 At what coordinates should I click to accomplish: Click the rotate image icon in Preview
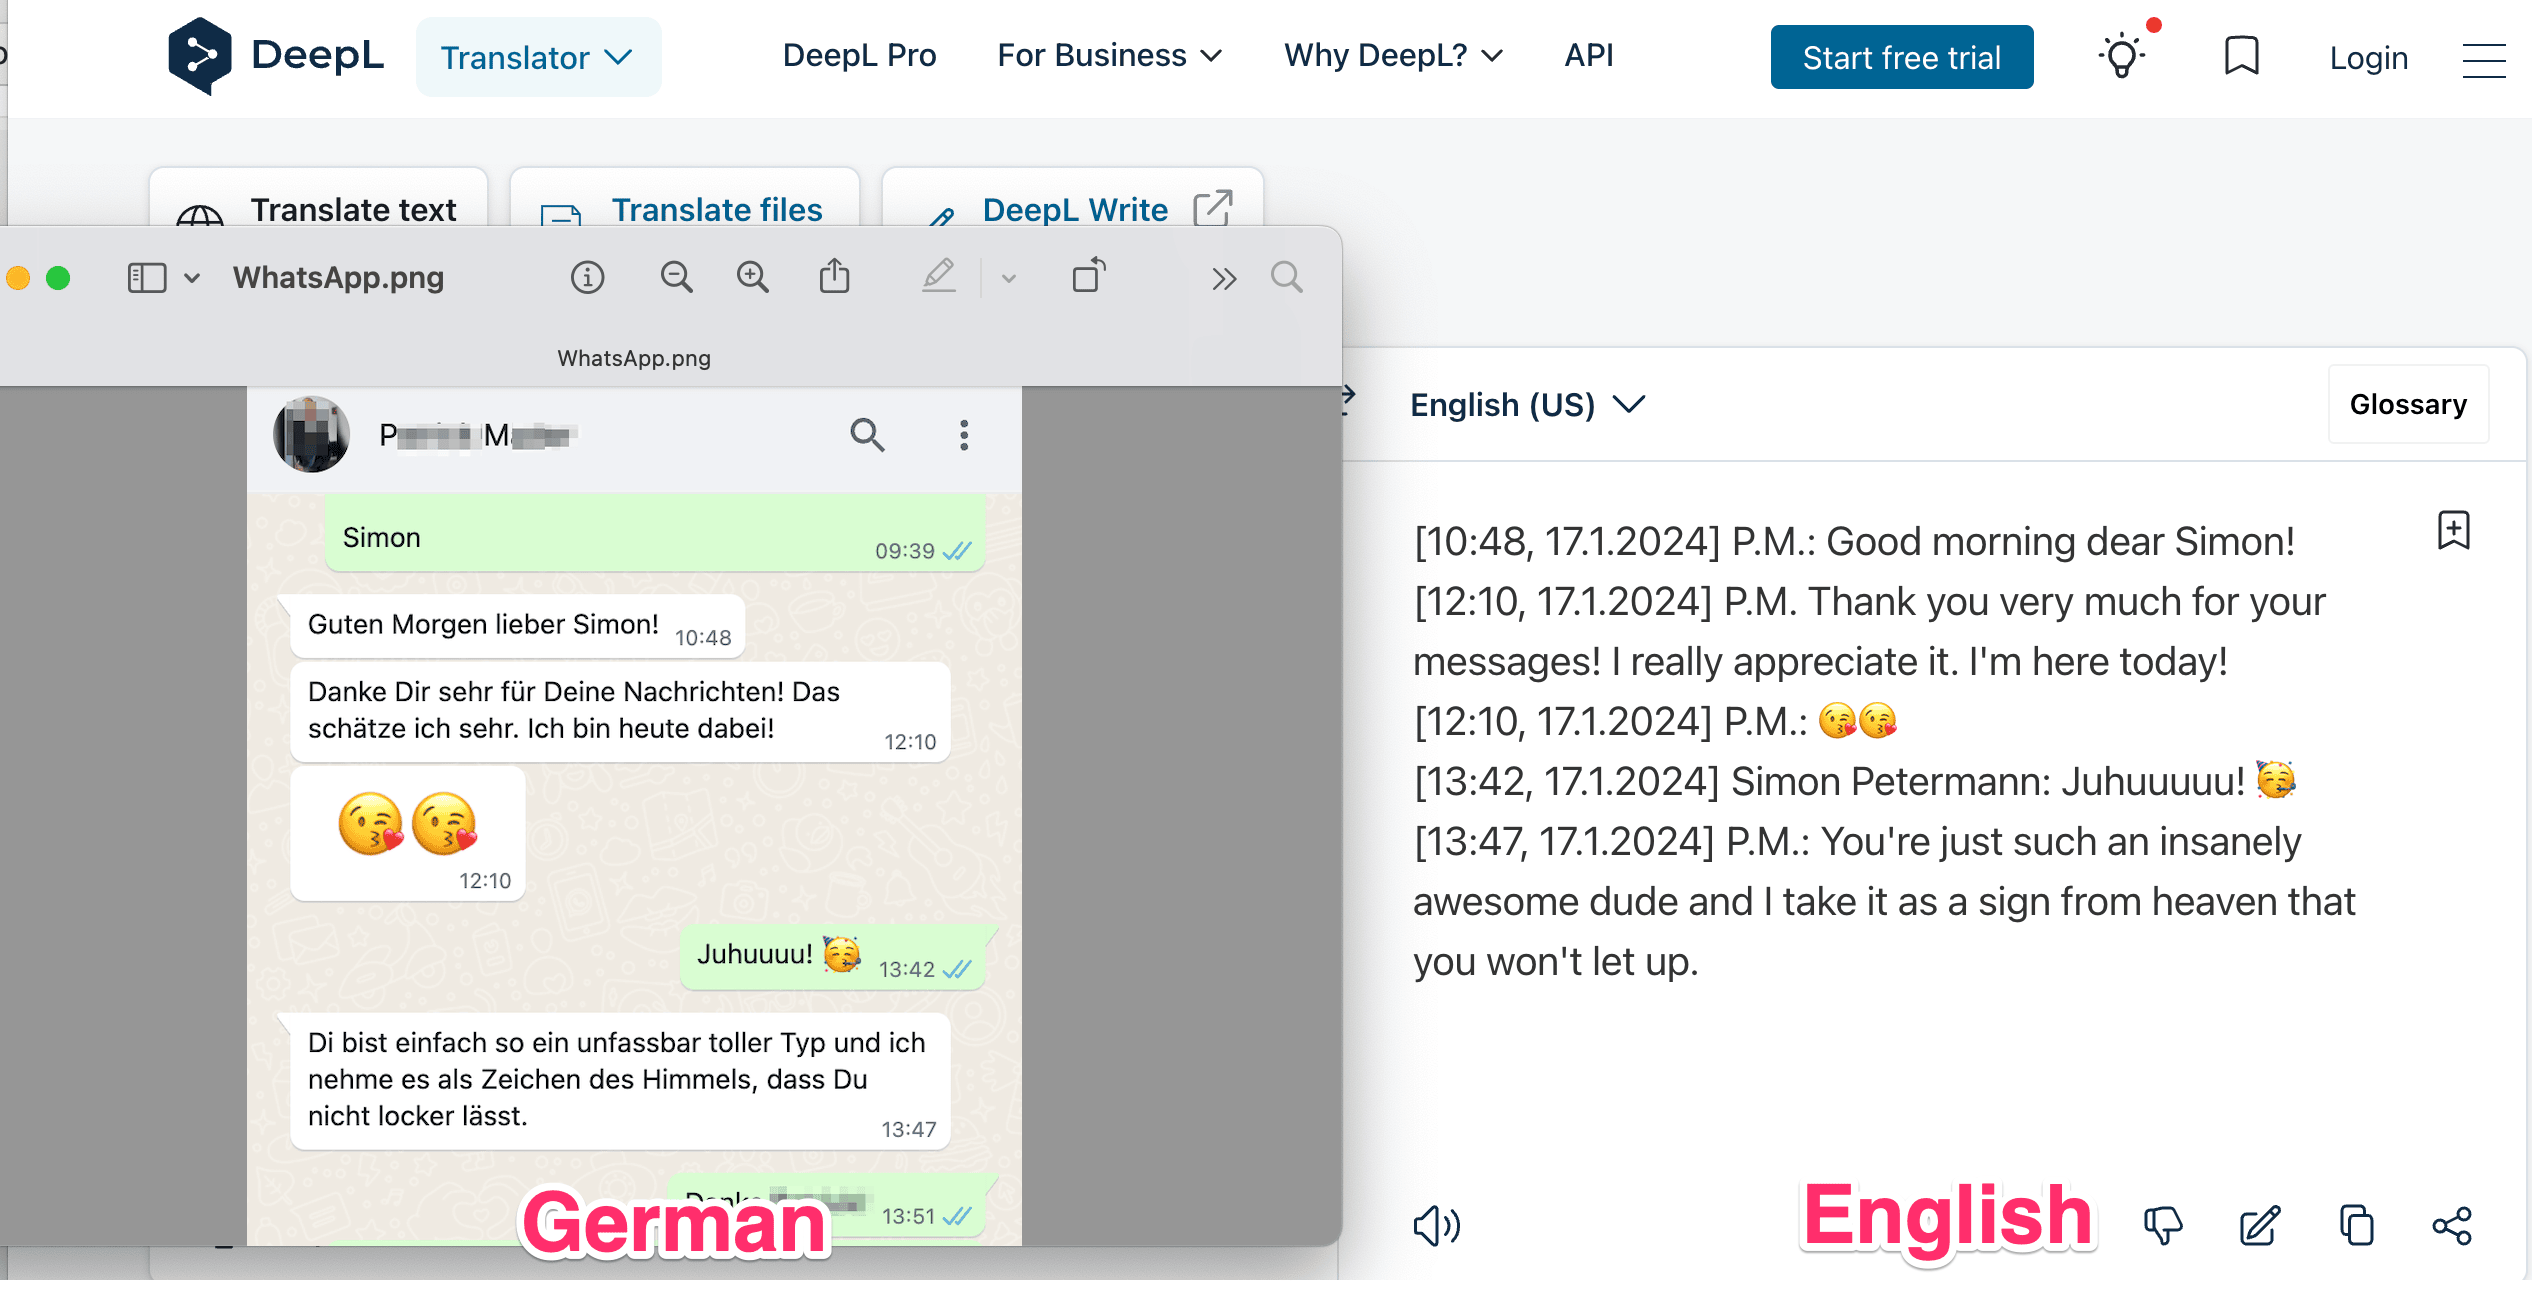click(x=1088, y=276)
